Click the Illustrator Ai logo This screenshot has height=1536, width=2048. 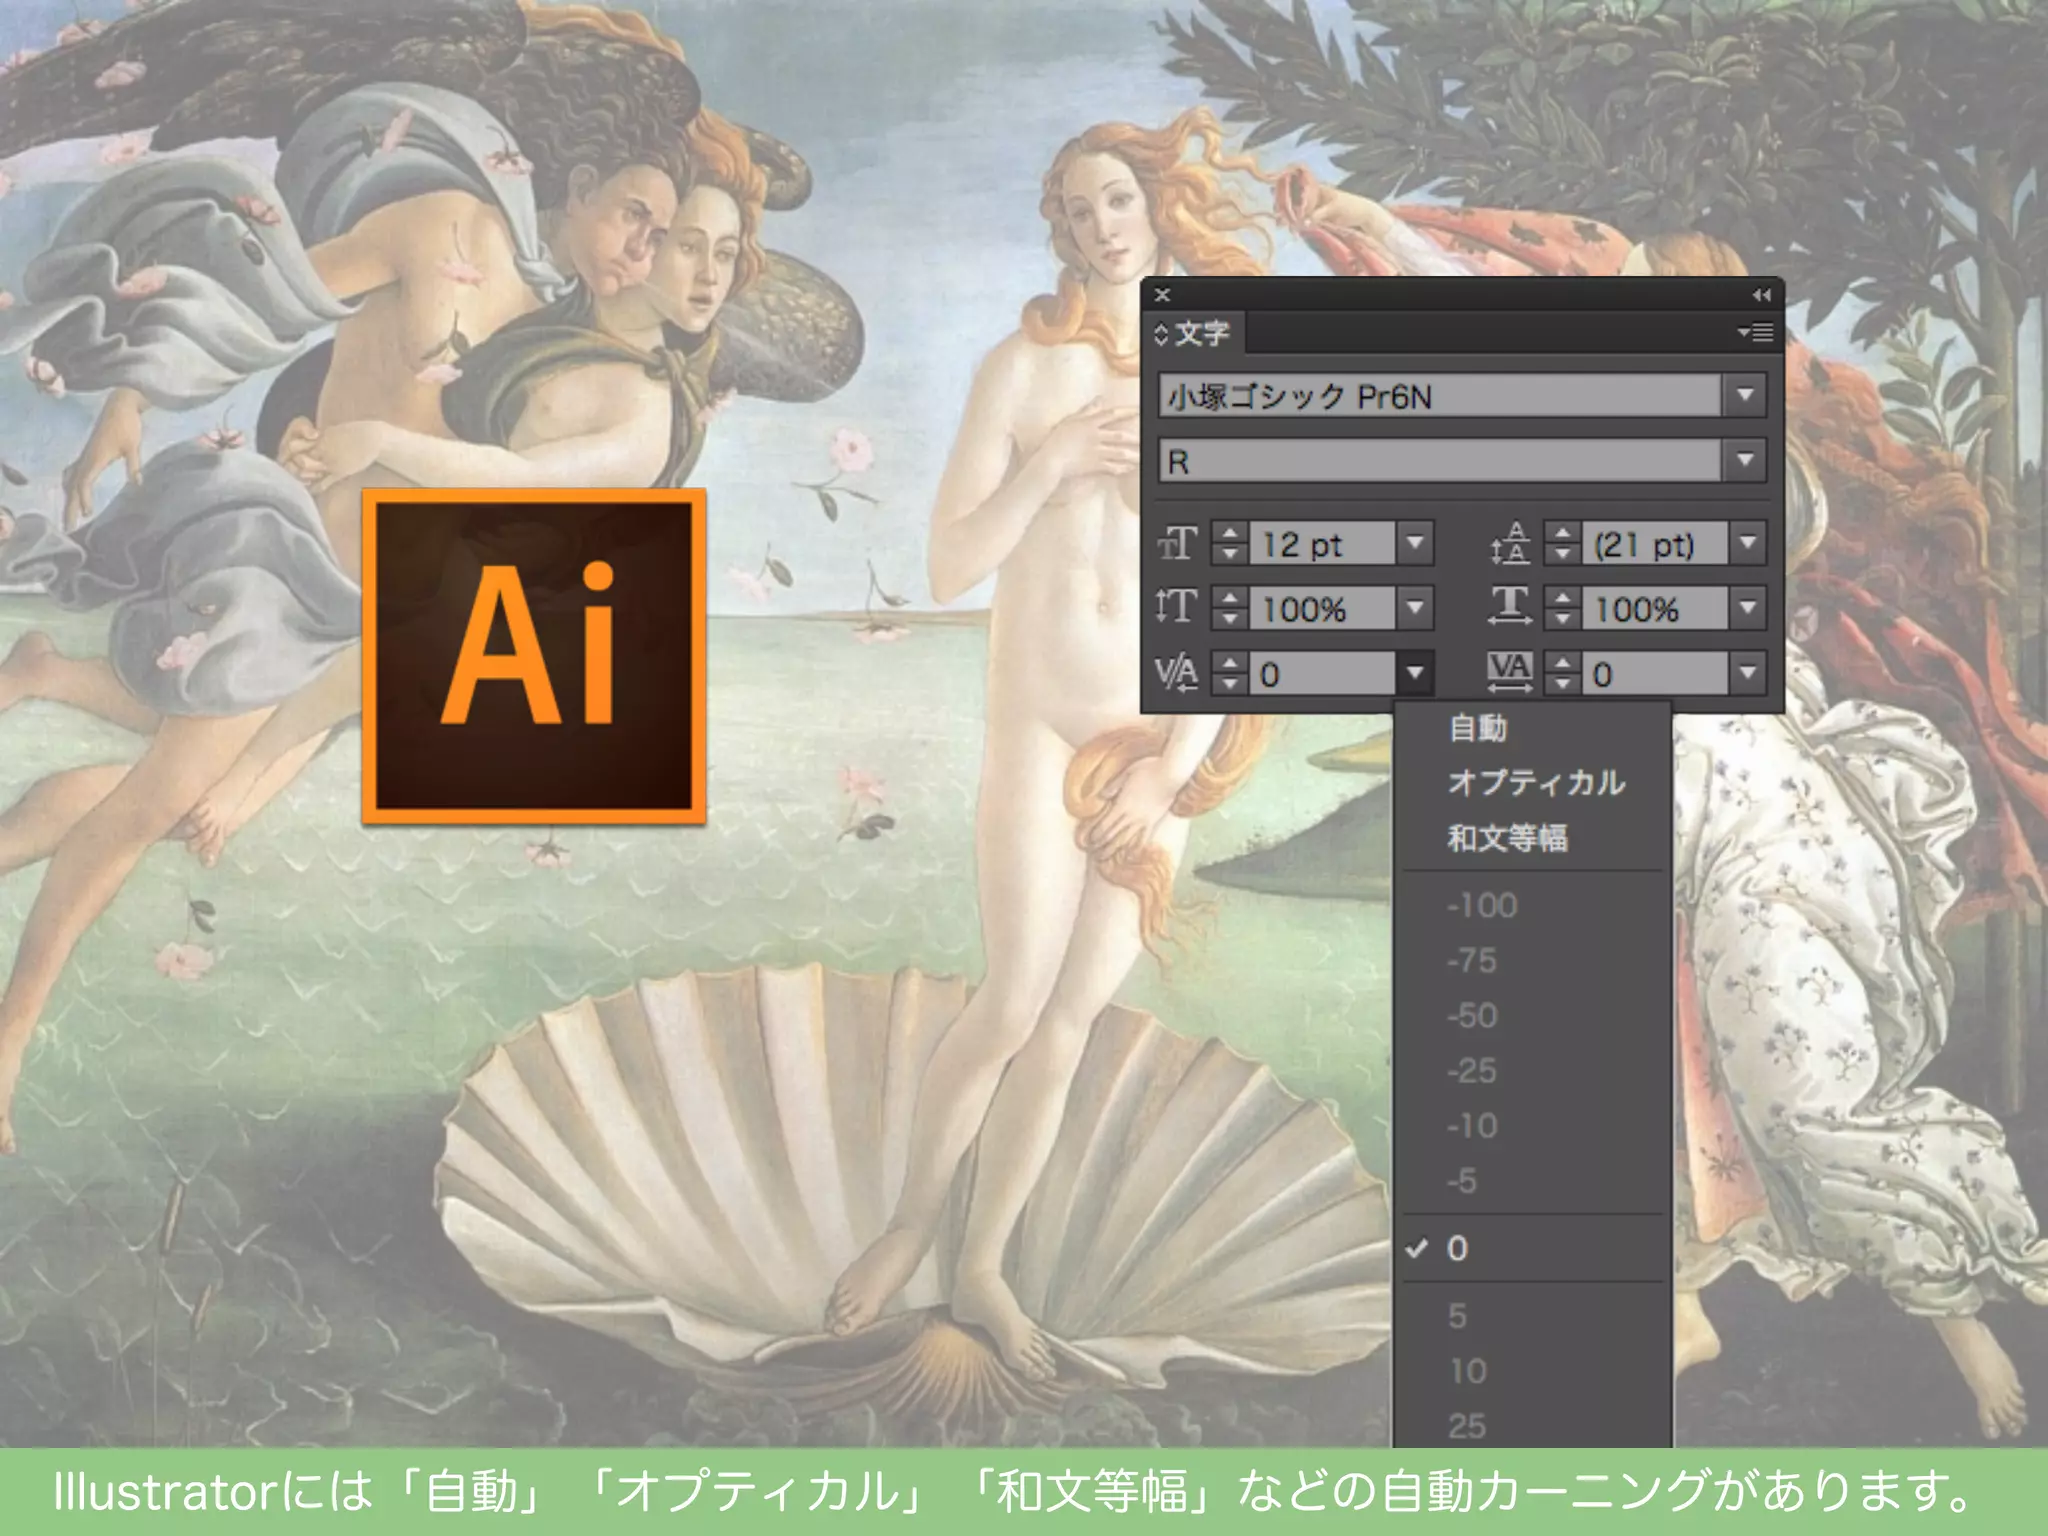pyautogui.click(x=534, y=657)
